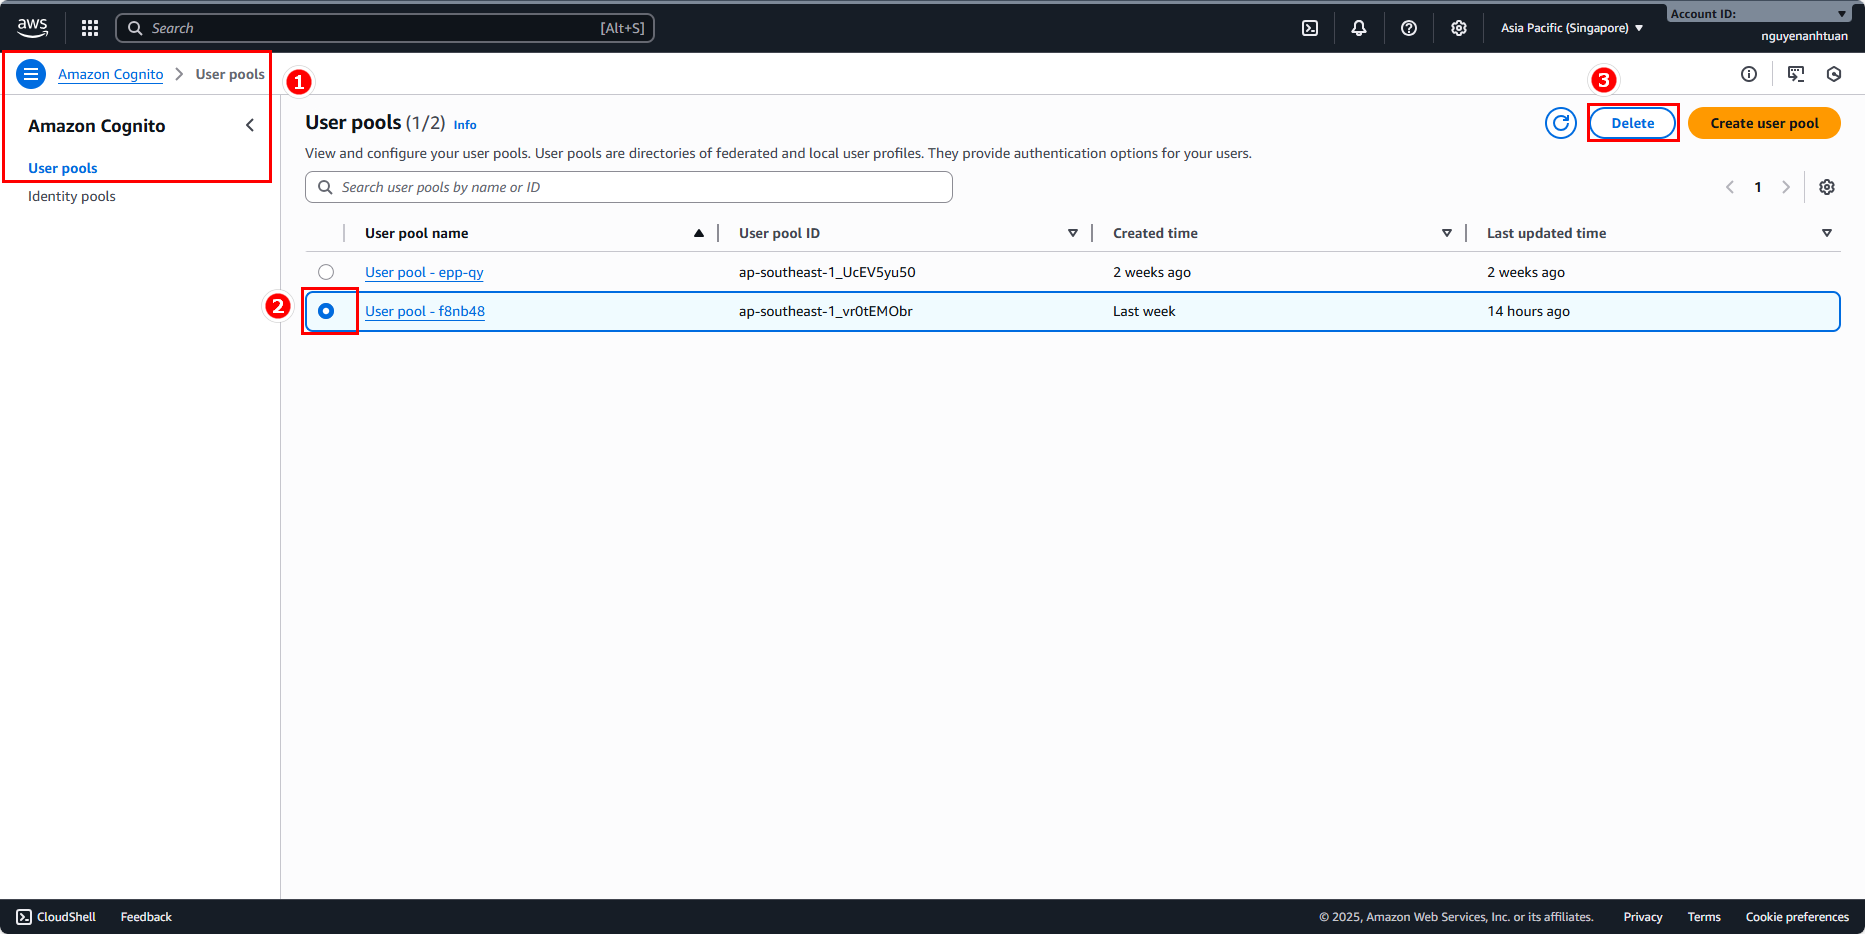This screenshot has width=1865, height=934.
Task: Open Identity pools in the sidebar
Action: click(x=72, y=196)
